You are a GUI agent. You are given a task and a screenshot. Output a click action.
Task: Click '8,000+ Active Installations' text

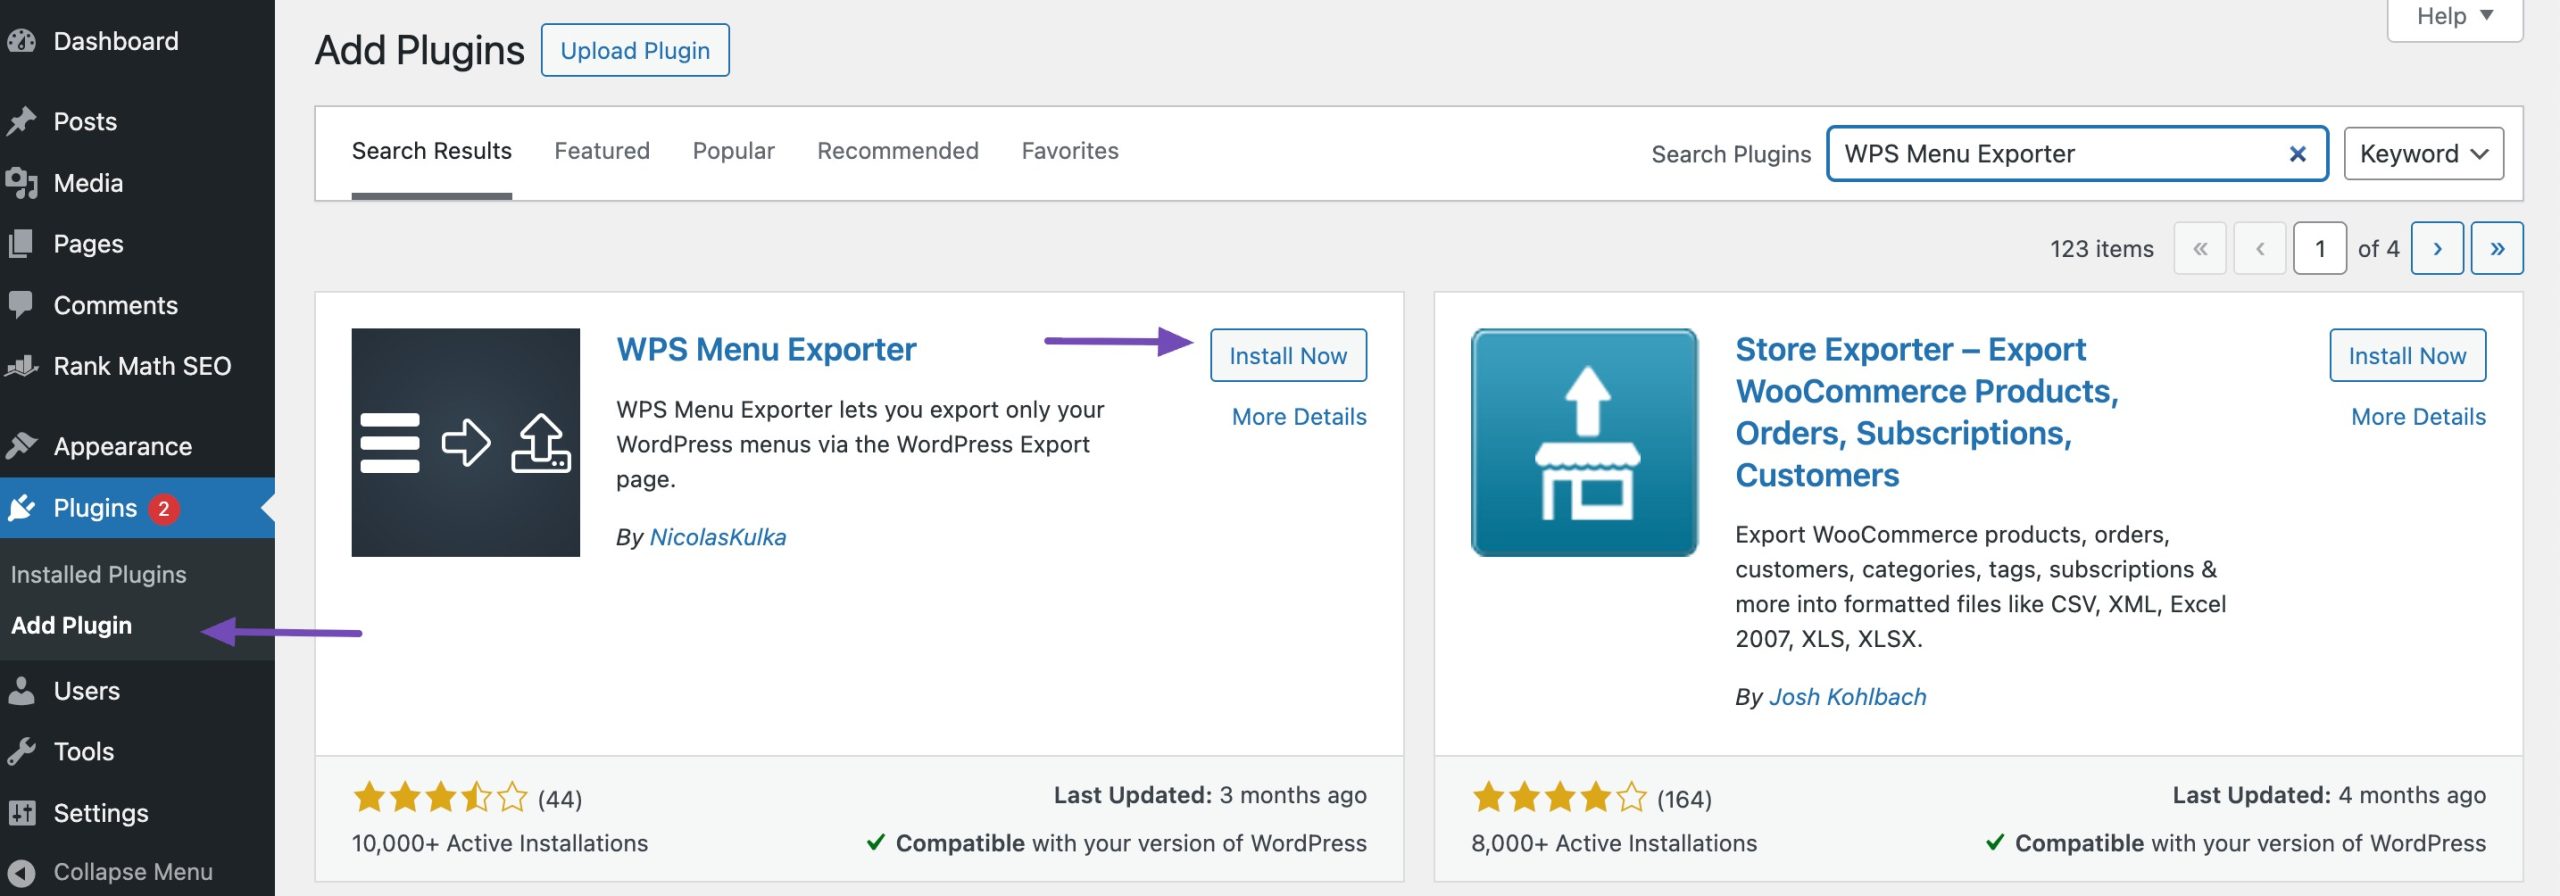point(1614,843)
